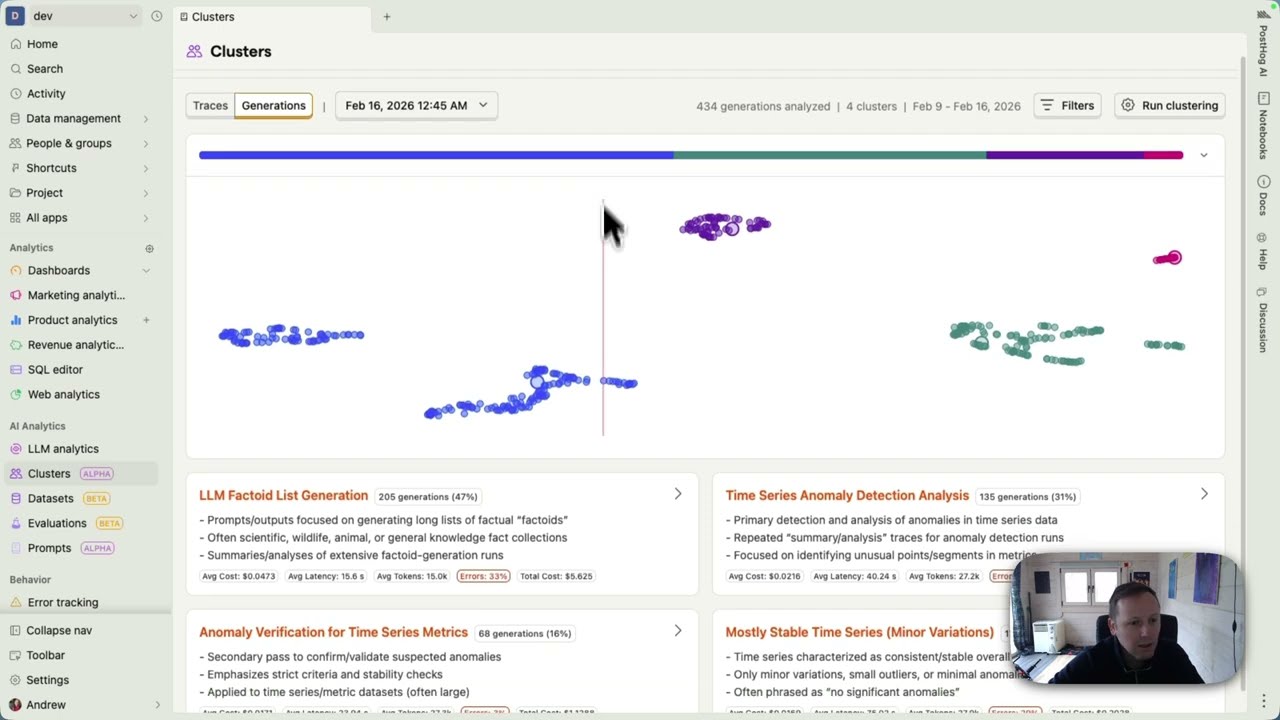The width and height of the screenshot is (1280, 720).
Task: Open the Filters button
Action: pos(1067,105)
